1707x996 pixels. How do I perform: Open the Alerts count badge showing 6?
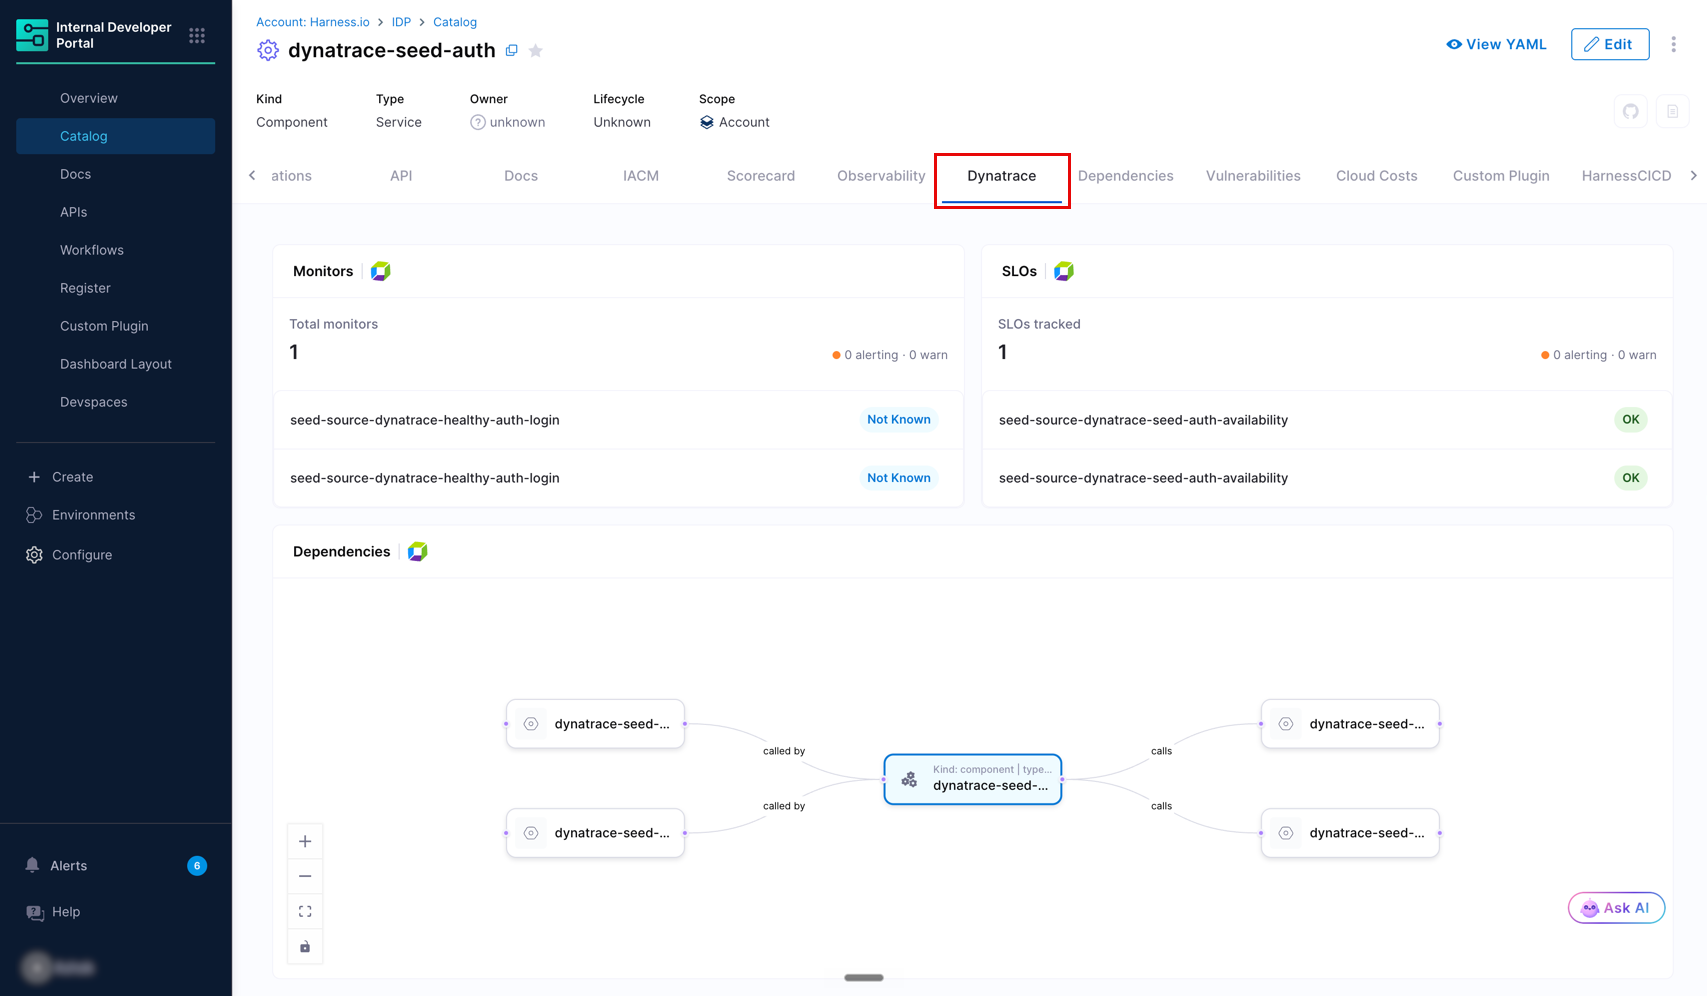(x=197, y=866)
